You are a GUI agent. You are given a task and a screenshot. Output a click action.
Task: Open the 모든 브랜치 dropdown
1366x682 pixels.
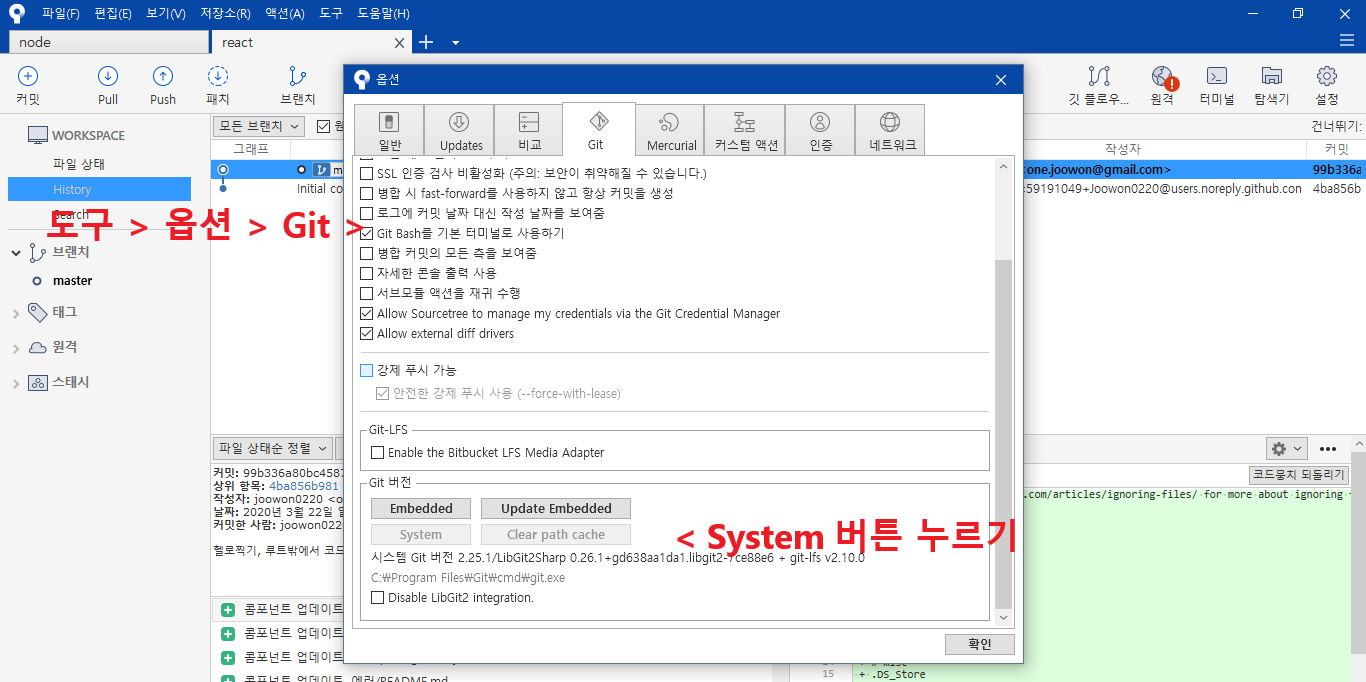coord(258,126)
